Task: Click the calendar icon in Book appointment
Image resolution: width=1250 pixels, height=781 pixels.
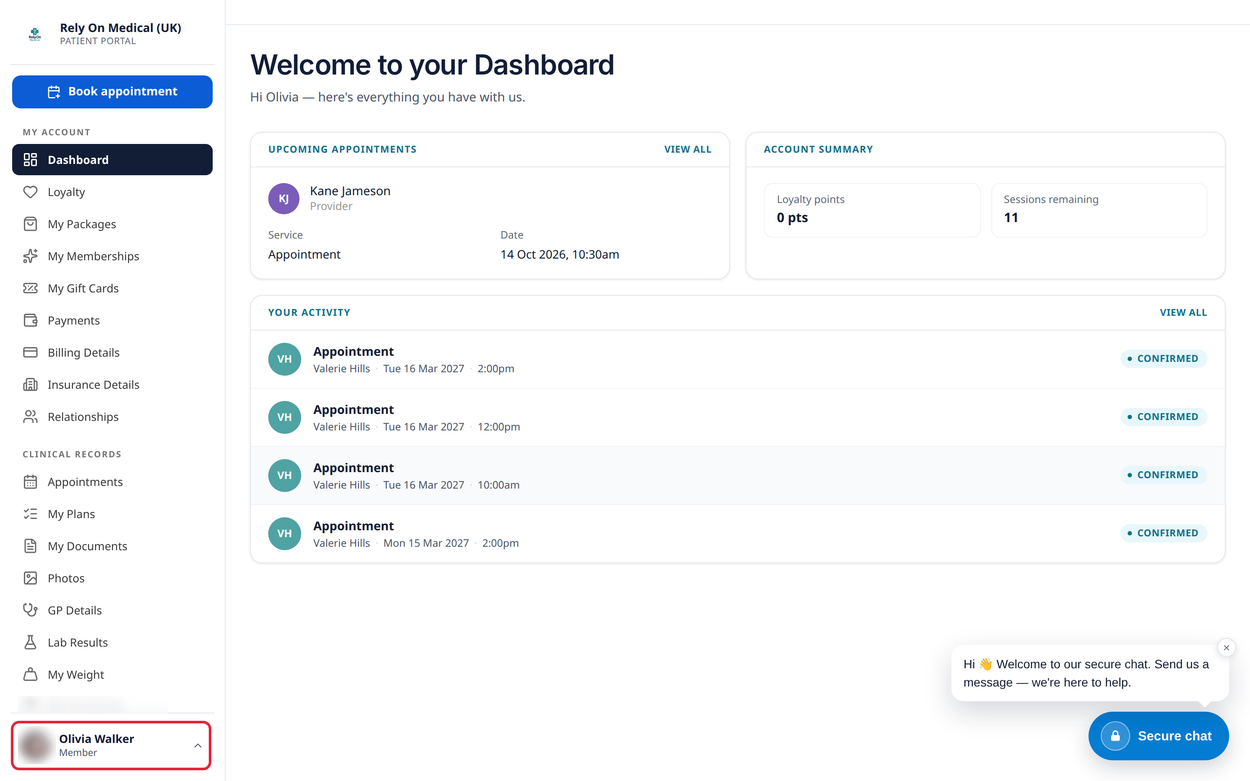Action: pos(54,92)
